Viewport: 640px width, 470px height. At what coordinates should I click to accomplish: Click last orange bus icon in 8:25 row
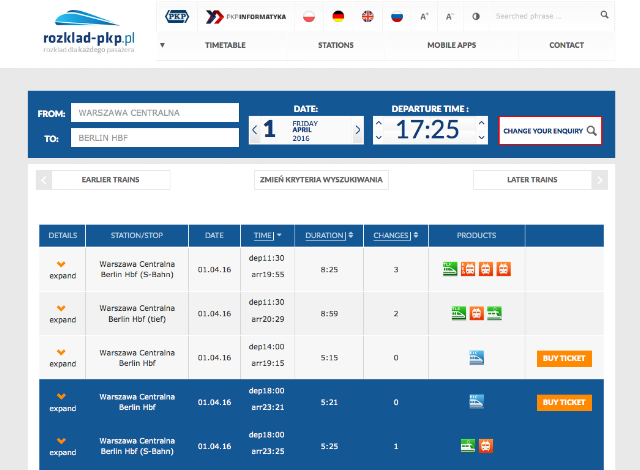[x=504, y=269]
